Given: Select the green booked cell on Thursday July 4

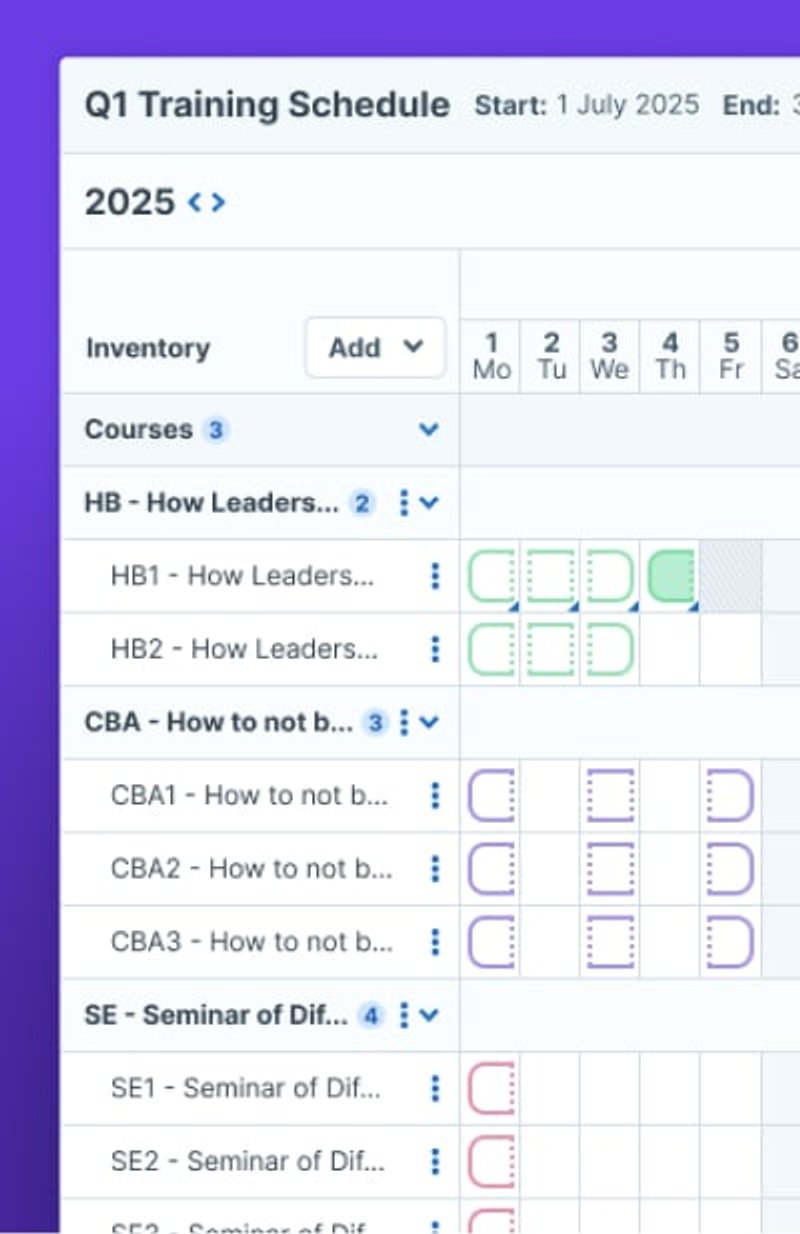Looking at the screenshot, I should (670, 576).
